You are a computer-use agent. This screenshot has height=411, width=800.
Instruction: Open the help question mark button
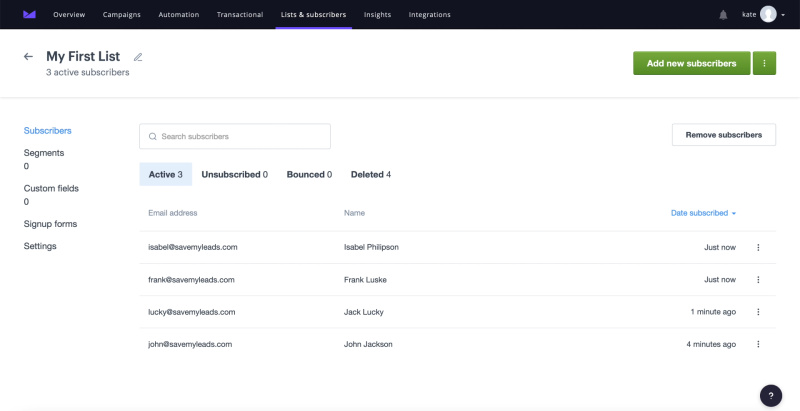coord(771,396)
